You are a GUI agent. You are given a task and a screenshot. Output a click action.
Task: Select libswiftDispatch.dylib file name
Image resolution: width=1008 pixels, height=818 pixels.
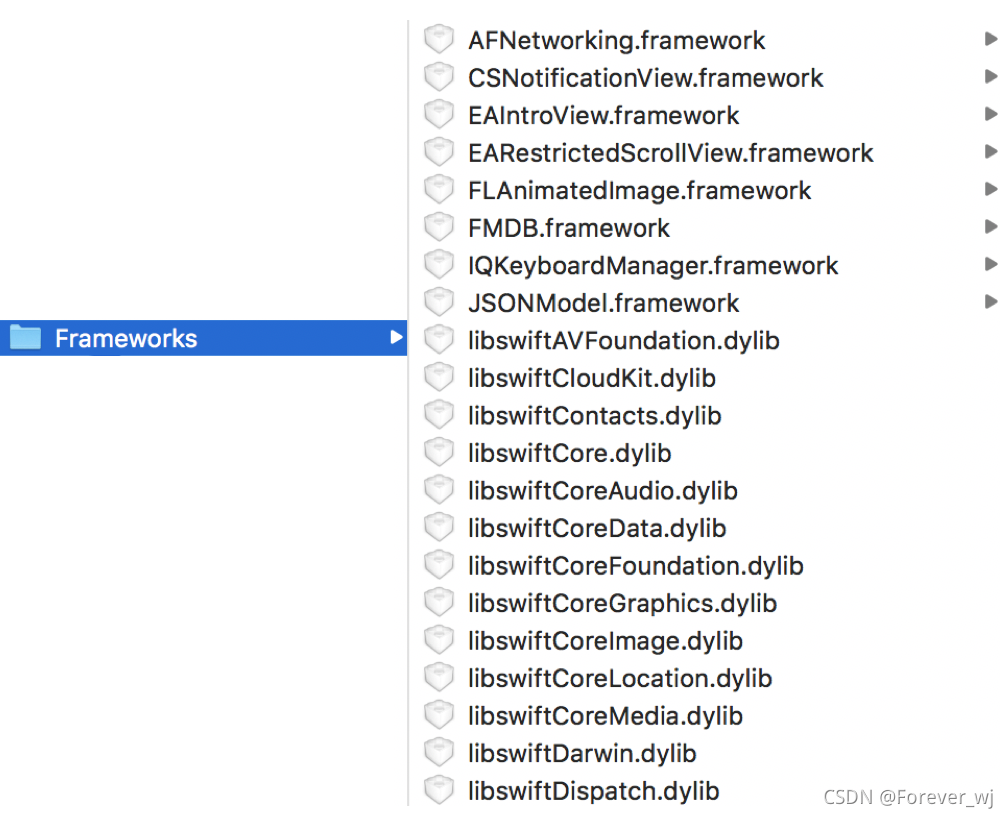click(593, 790)
